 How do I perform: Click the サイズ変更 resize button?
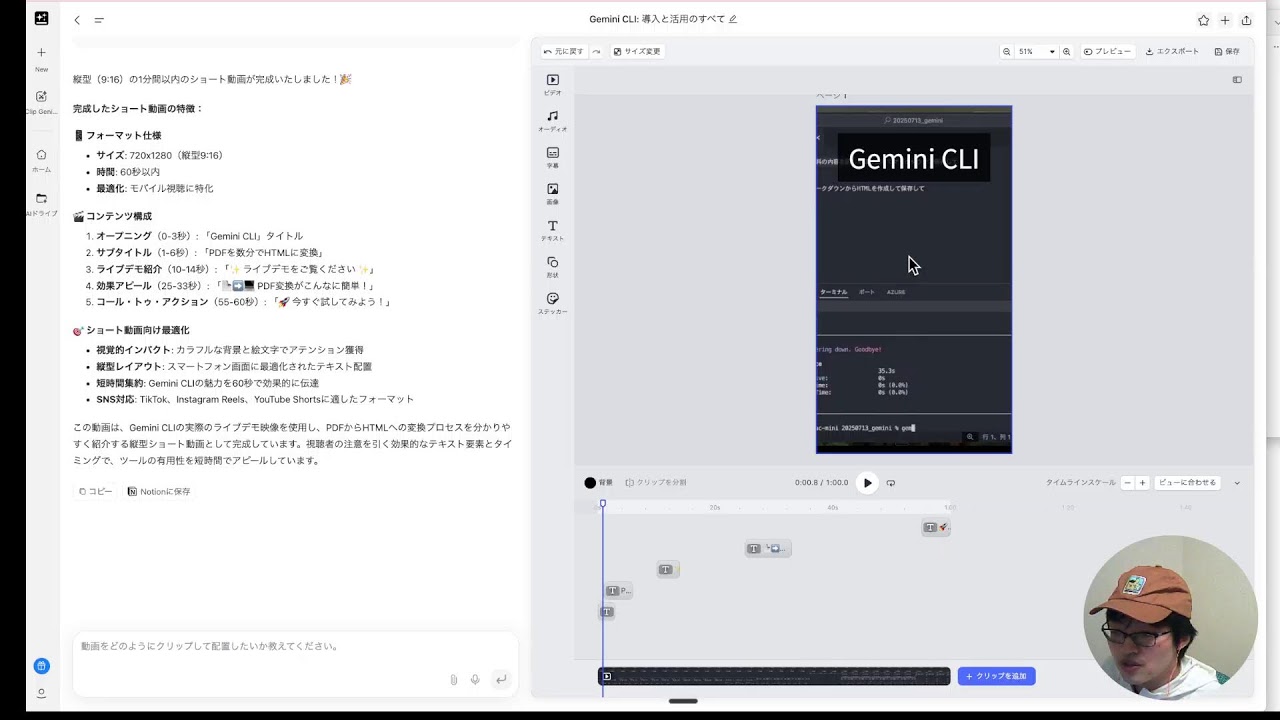(637, 51)
